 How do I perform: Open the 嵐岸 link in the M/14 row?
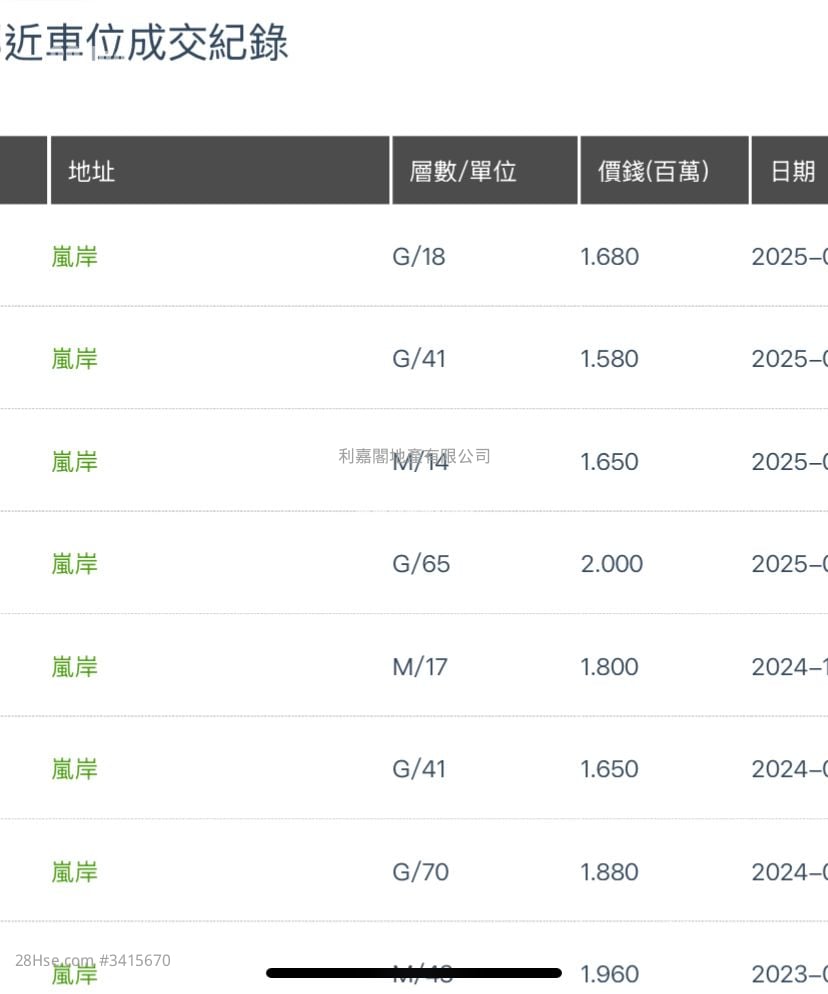tap(75, 462)
